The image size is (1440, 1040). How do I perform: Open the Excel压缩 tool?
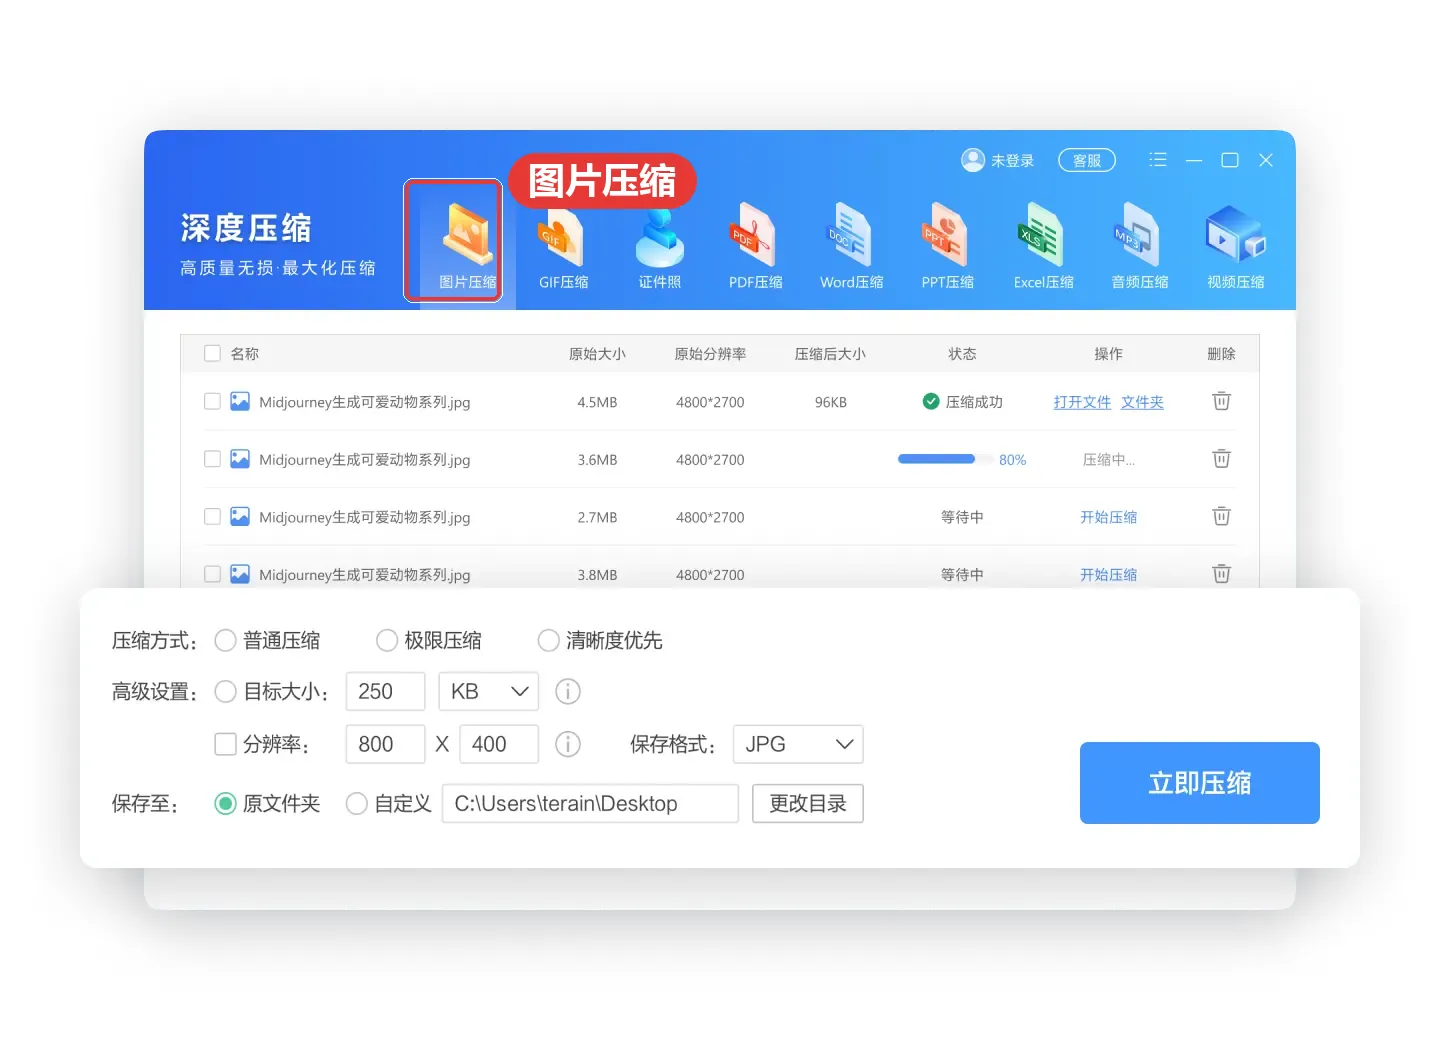[1043, 245]
